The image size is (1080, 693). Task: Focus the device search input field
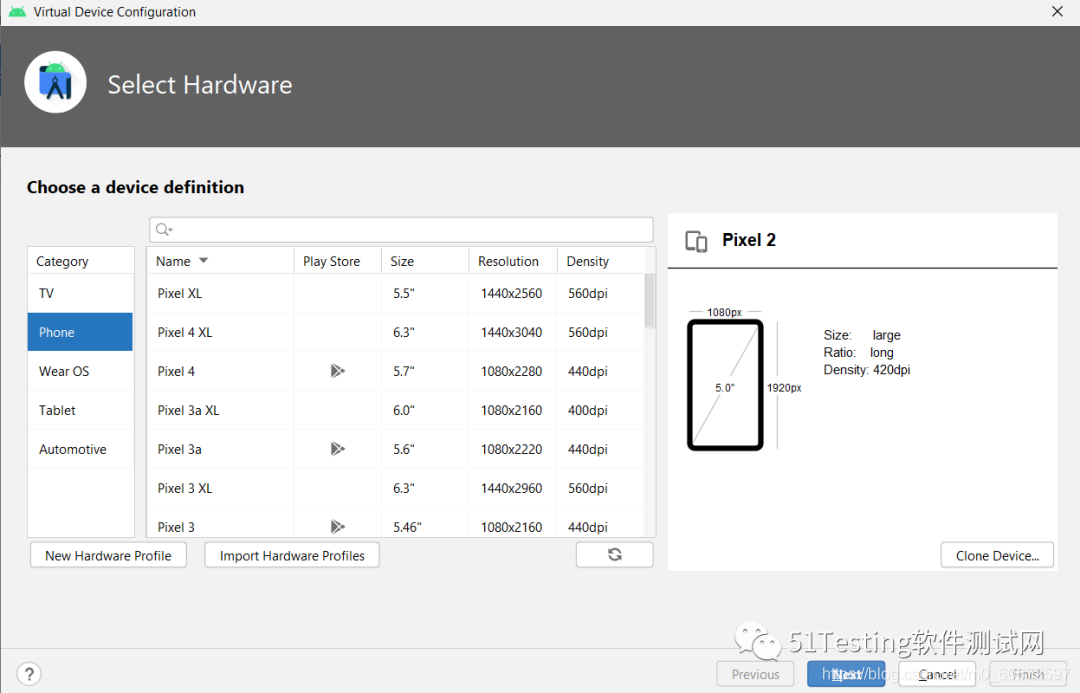pyautogui.click(x=401, y=229)
